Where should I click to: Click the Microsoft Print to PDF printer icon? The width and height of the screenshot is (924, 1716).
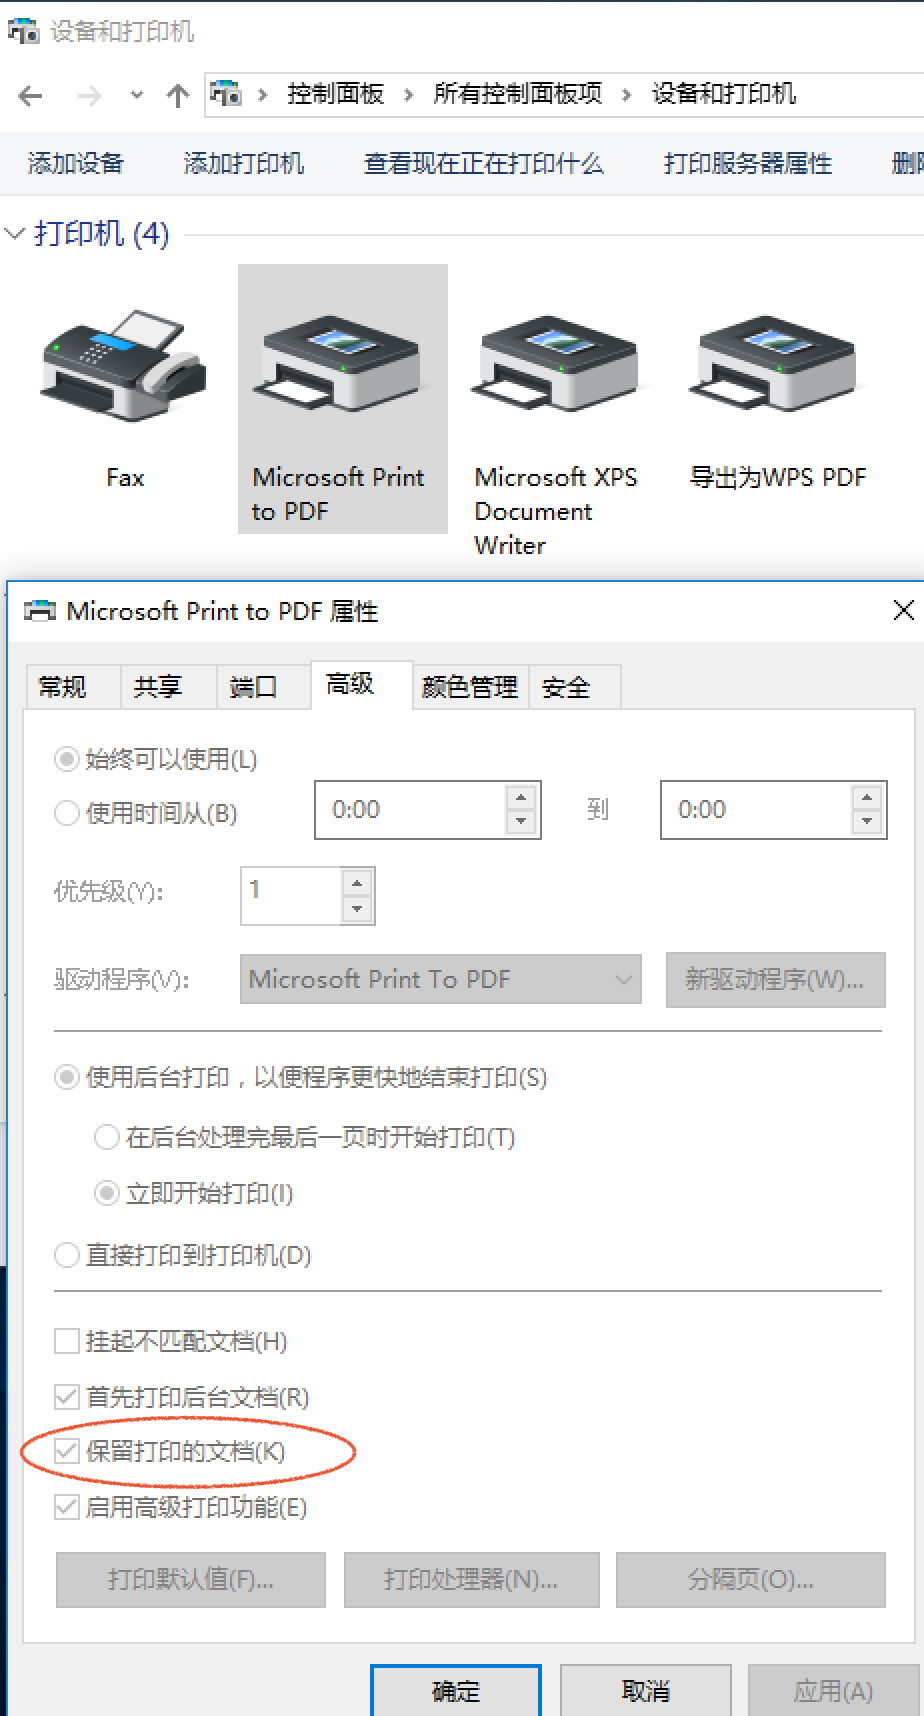[x=341, y=365]
